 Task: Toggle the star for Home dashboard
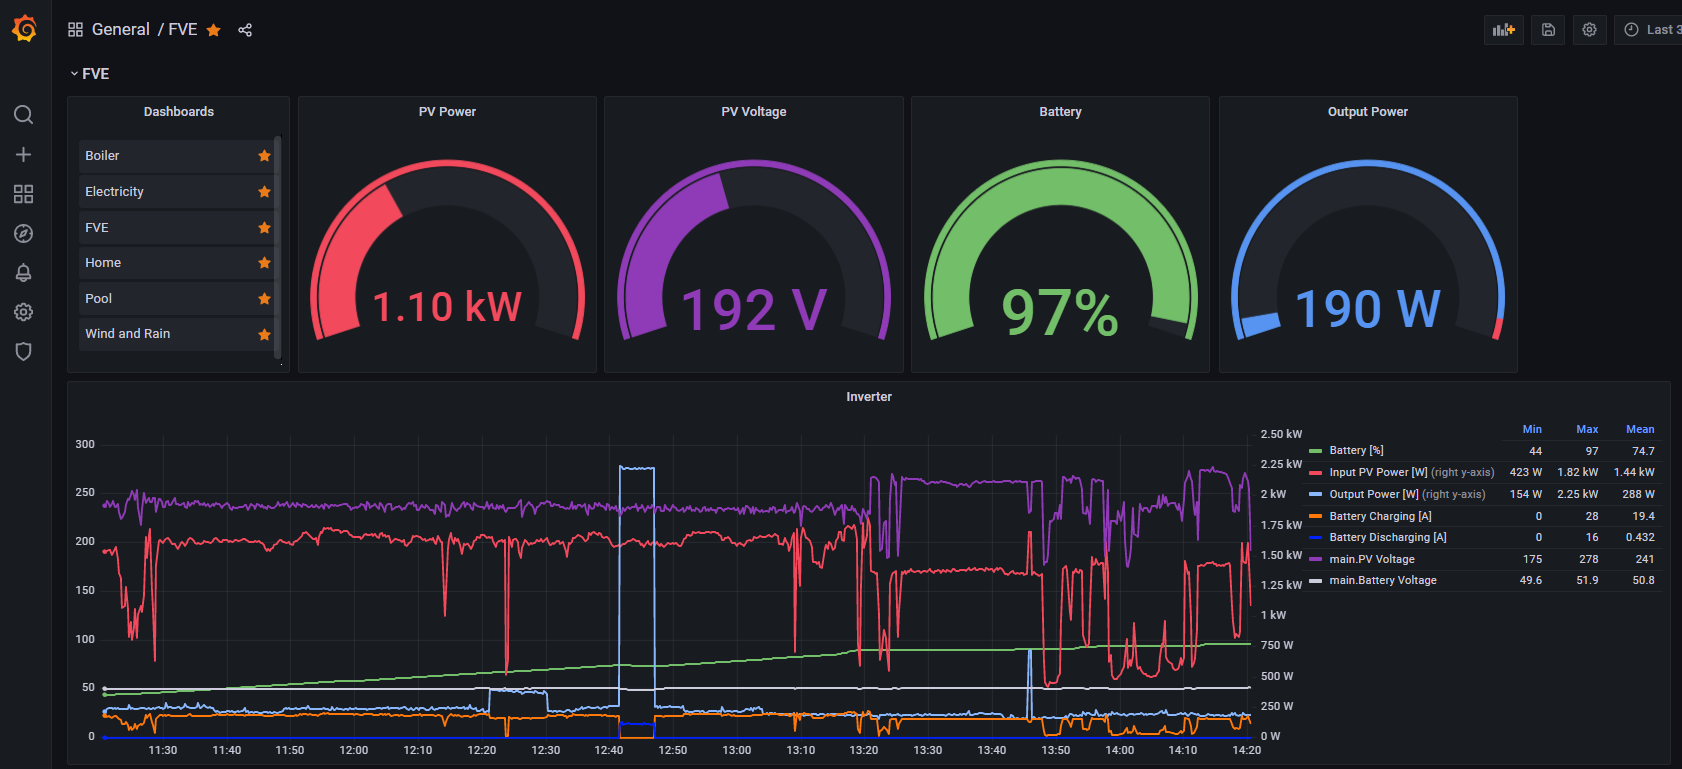pos(264,263)
